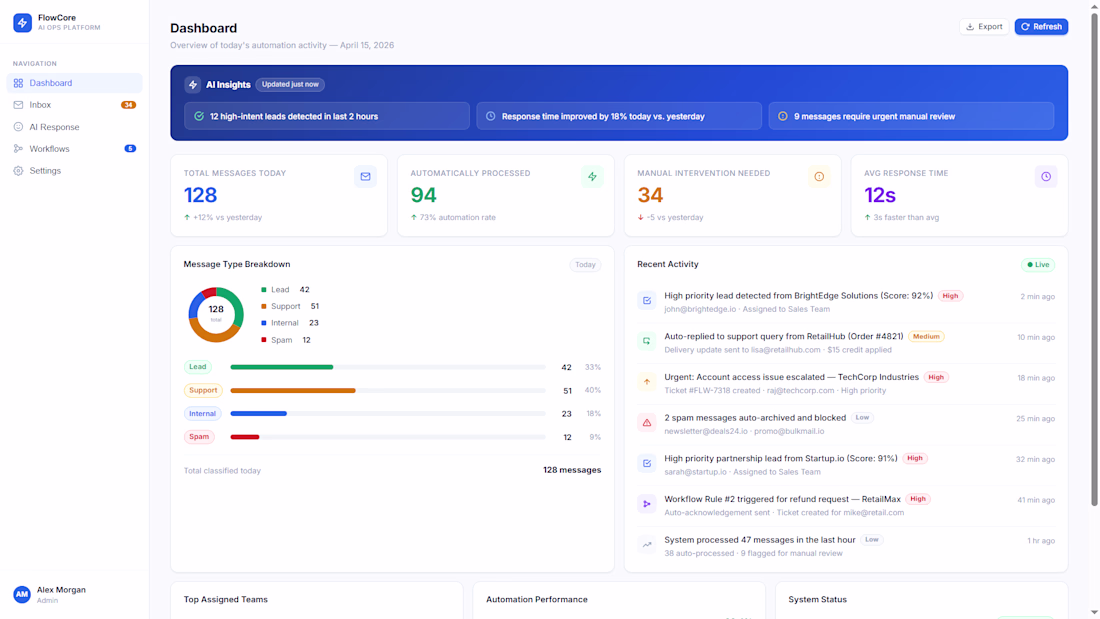The width and height of the screenshot is (1100, 619).
Task: Click the 34 manual intervention value
Action: click(x=650, y=195)
